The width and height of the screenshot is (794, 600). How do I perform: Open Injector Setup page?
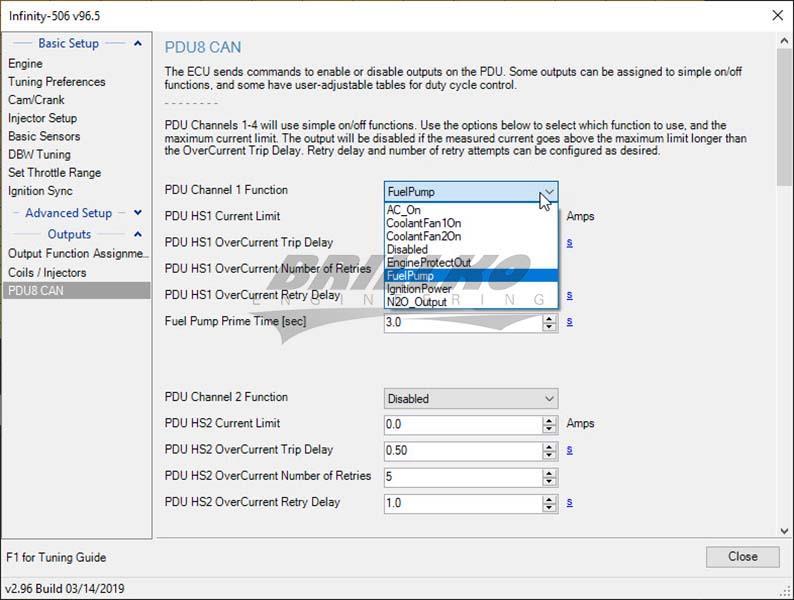[x=42, y=118]
